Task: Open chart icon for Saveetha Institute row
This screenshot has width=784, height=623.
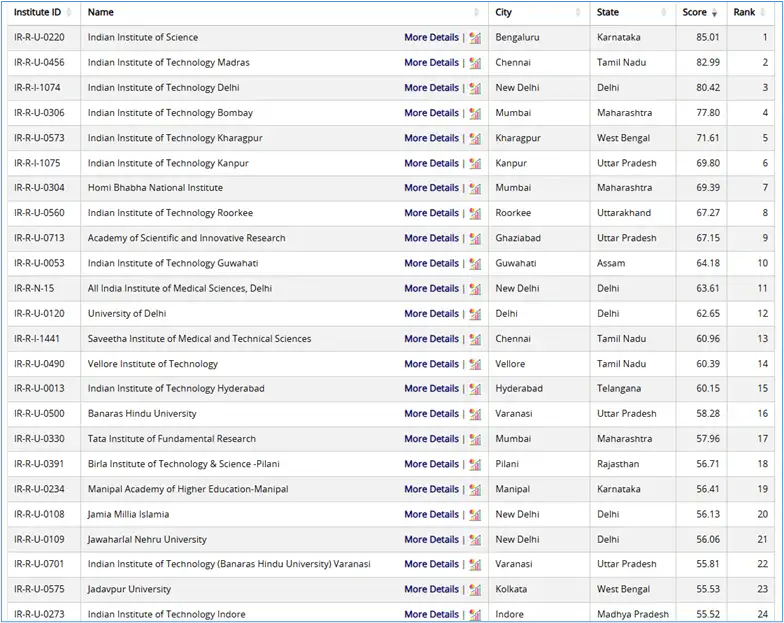Action: point(475,339)
